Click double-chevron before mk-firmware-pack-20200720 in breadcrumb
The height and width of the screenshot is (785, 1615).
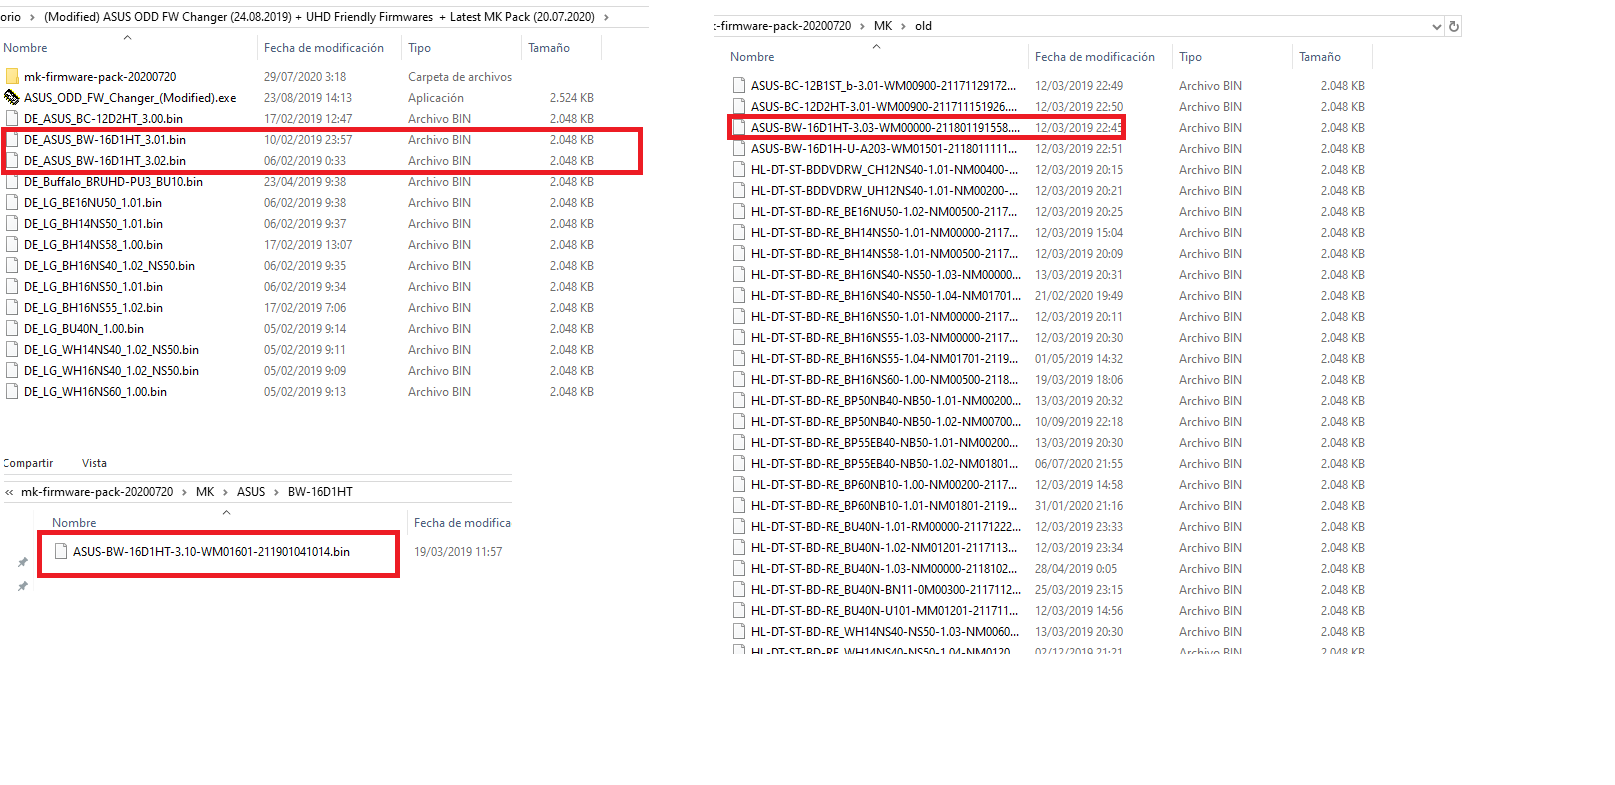[x=9, y=492]
